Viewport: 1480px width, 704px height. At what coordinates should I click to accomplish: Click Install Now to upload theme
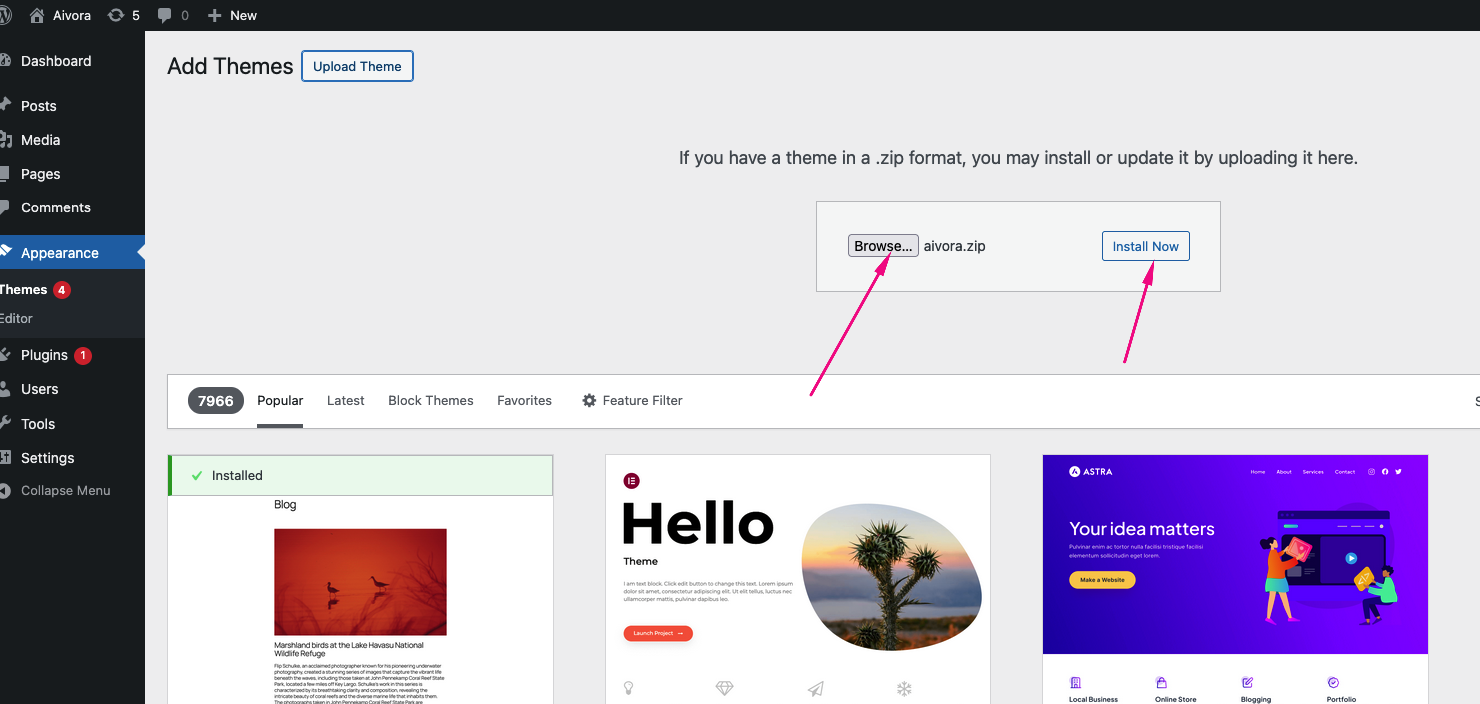point(1145,246)
